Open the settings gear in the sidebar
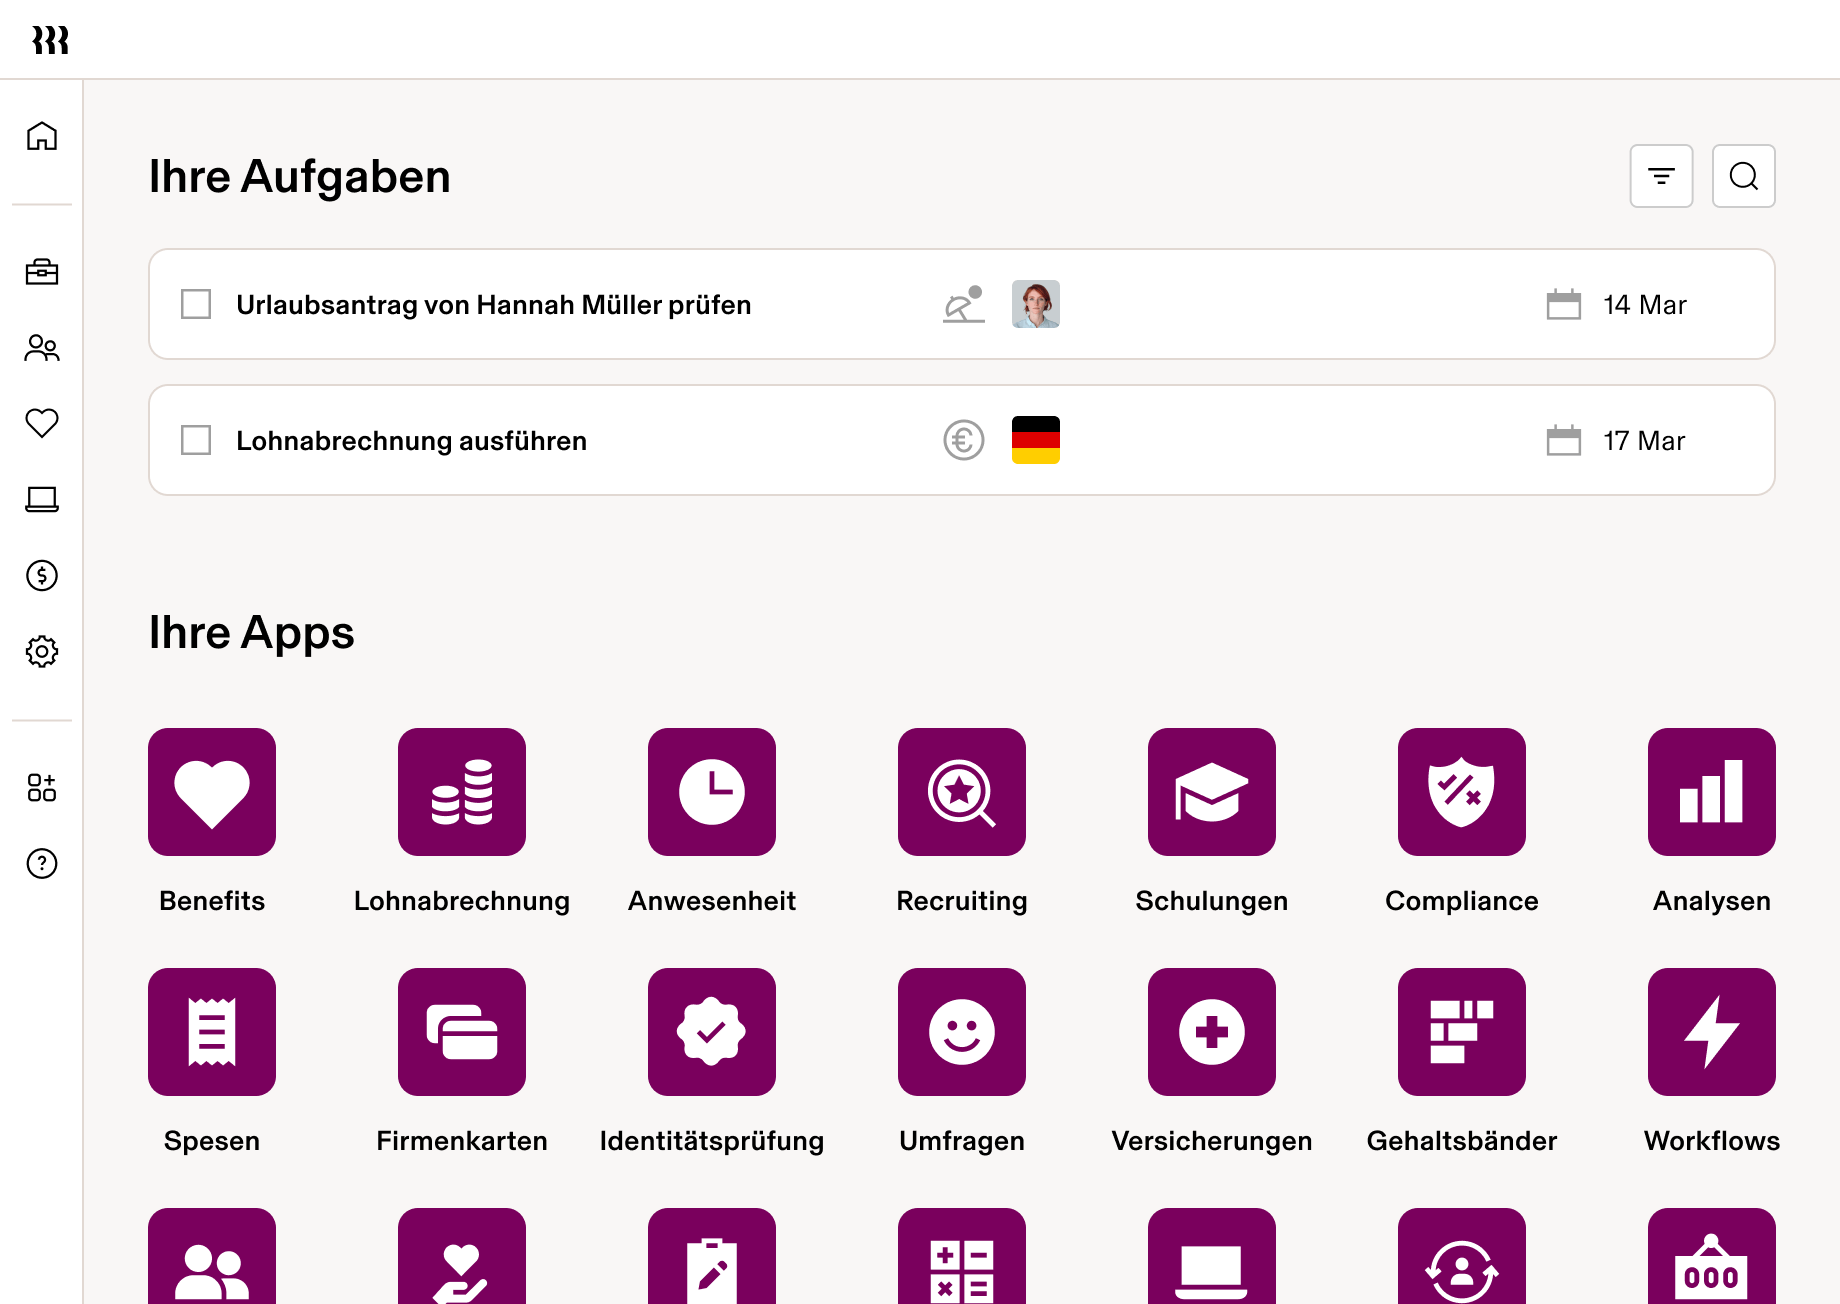The width and height of the screenshot is (1840, 1304). [42, 651]
